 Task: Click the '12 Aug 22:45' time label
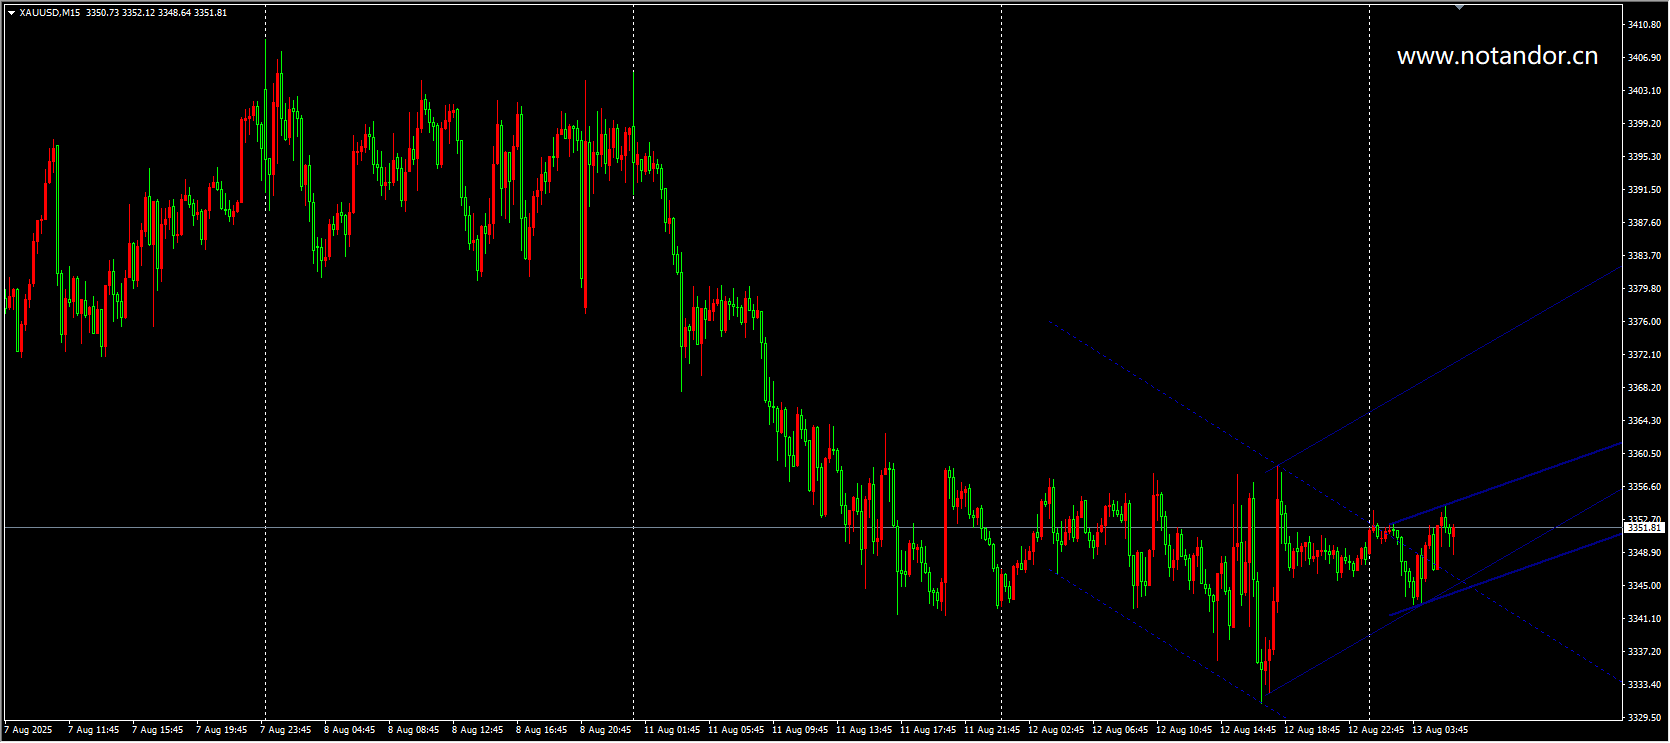(x=1376, y=730)
